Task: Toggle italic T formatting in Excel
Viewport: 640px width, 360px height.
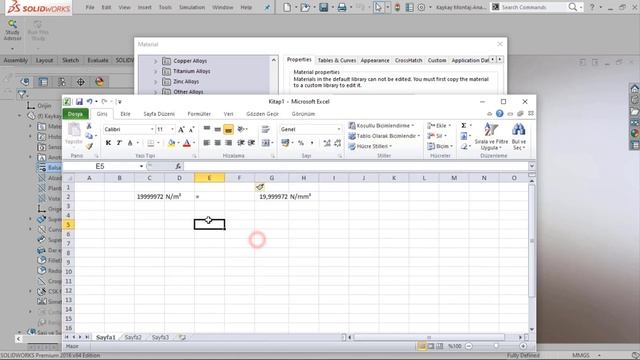Action: (x=119, y=143)
